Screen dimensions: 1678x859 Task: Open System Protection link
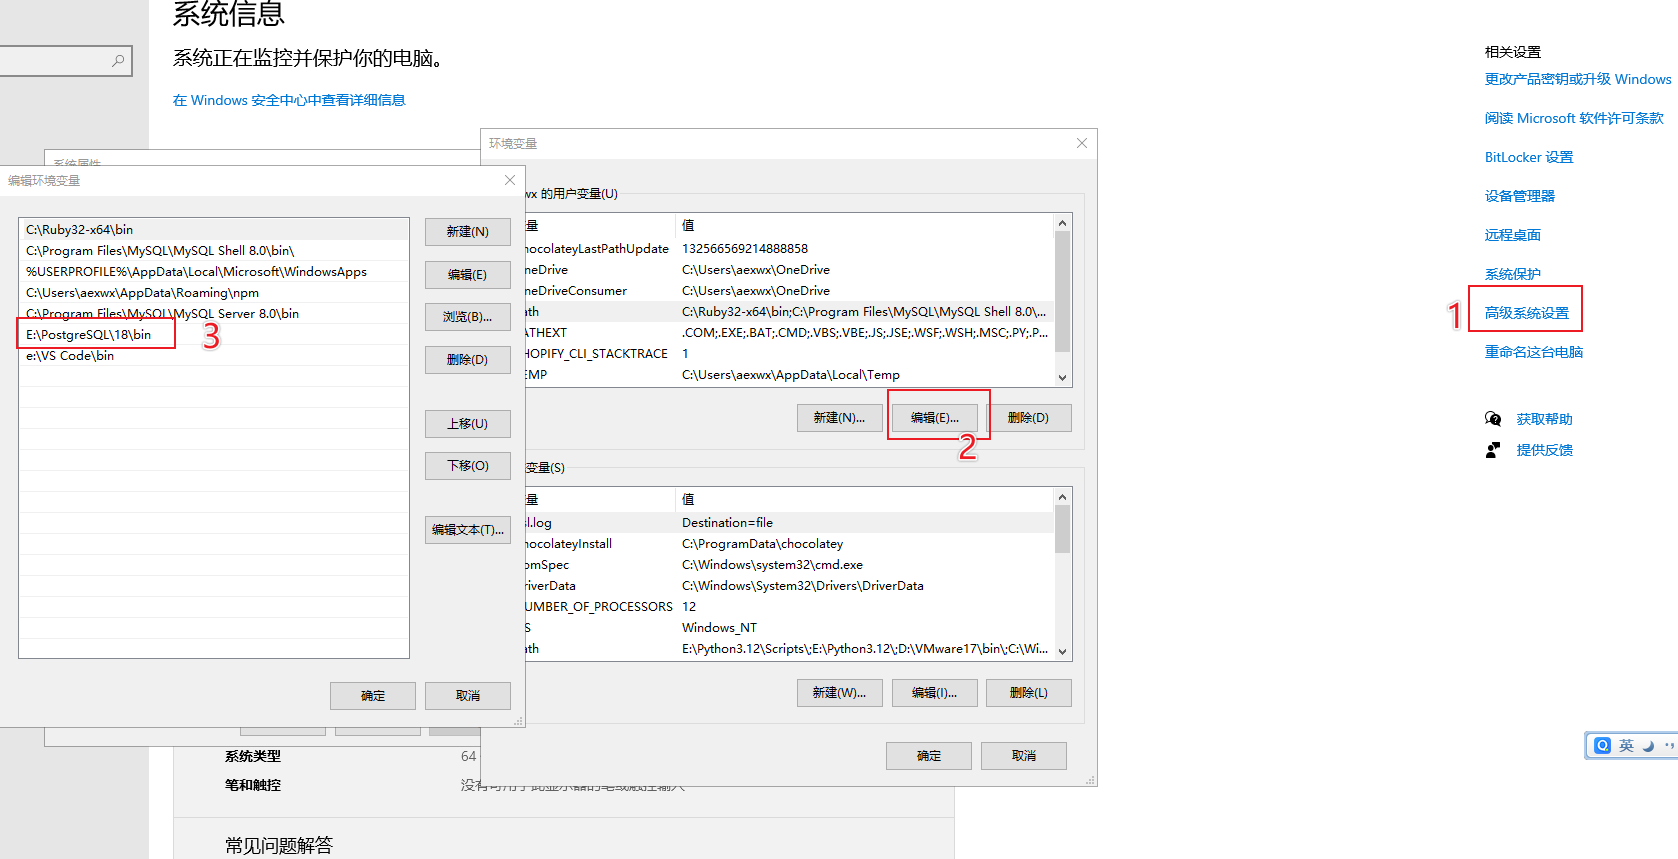click(1513, 274)
